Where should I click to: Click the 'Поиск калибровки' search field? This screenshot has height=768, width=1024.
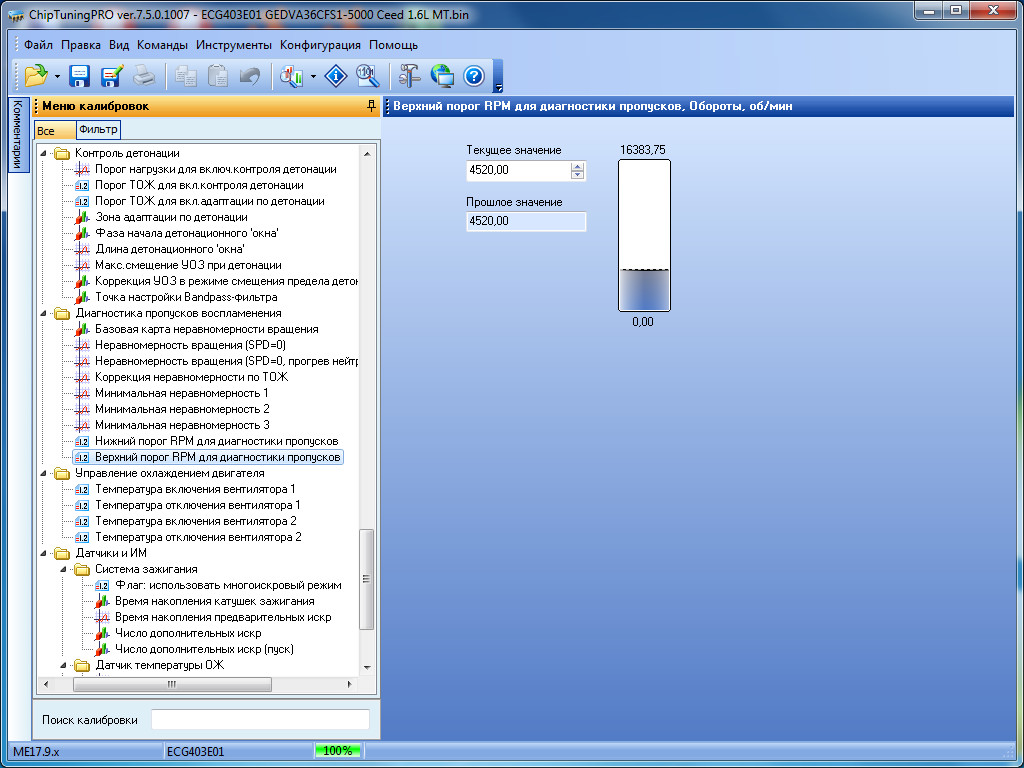260,720
